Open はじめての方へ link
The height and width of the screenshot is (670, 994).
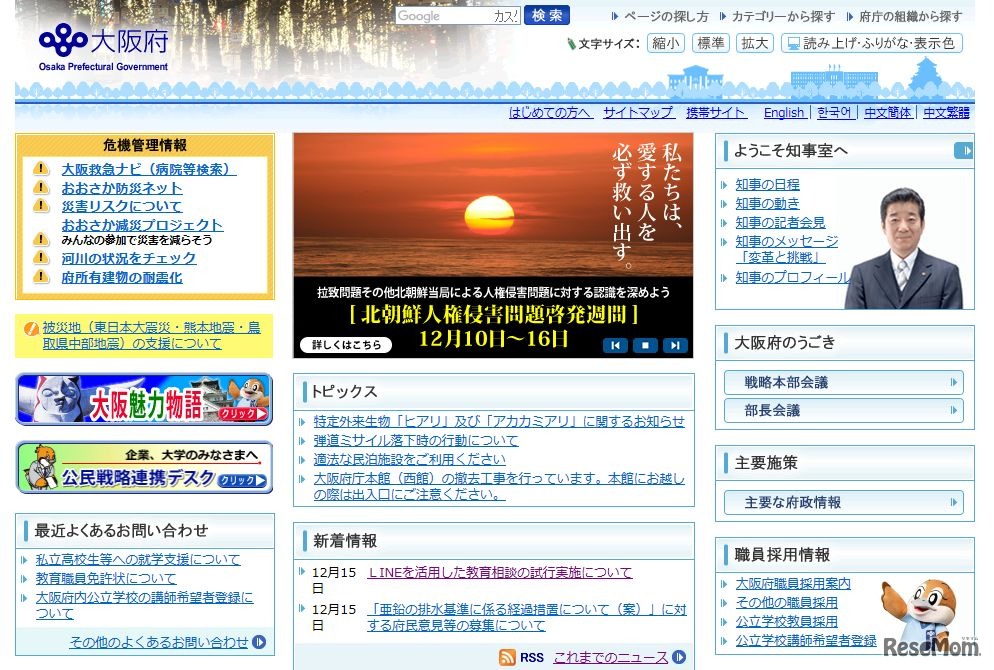pyautogui.click(x=550, y=112)
